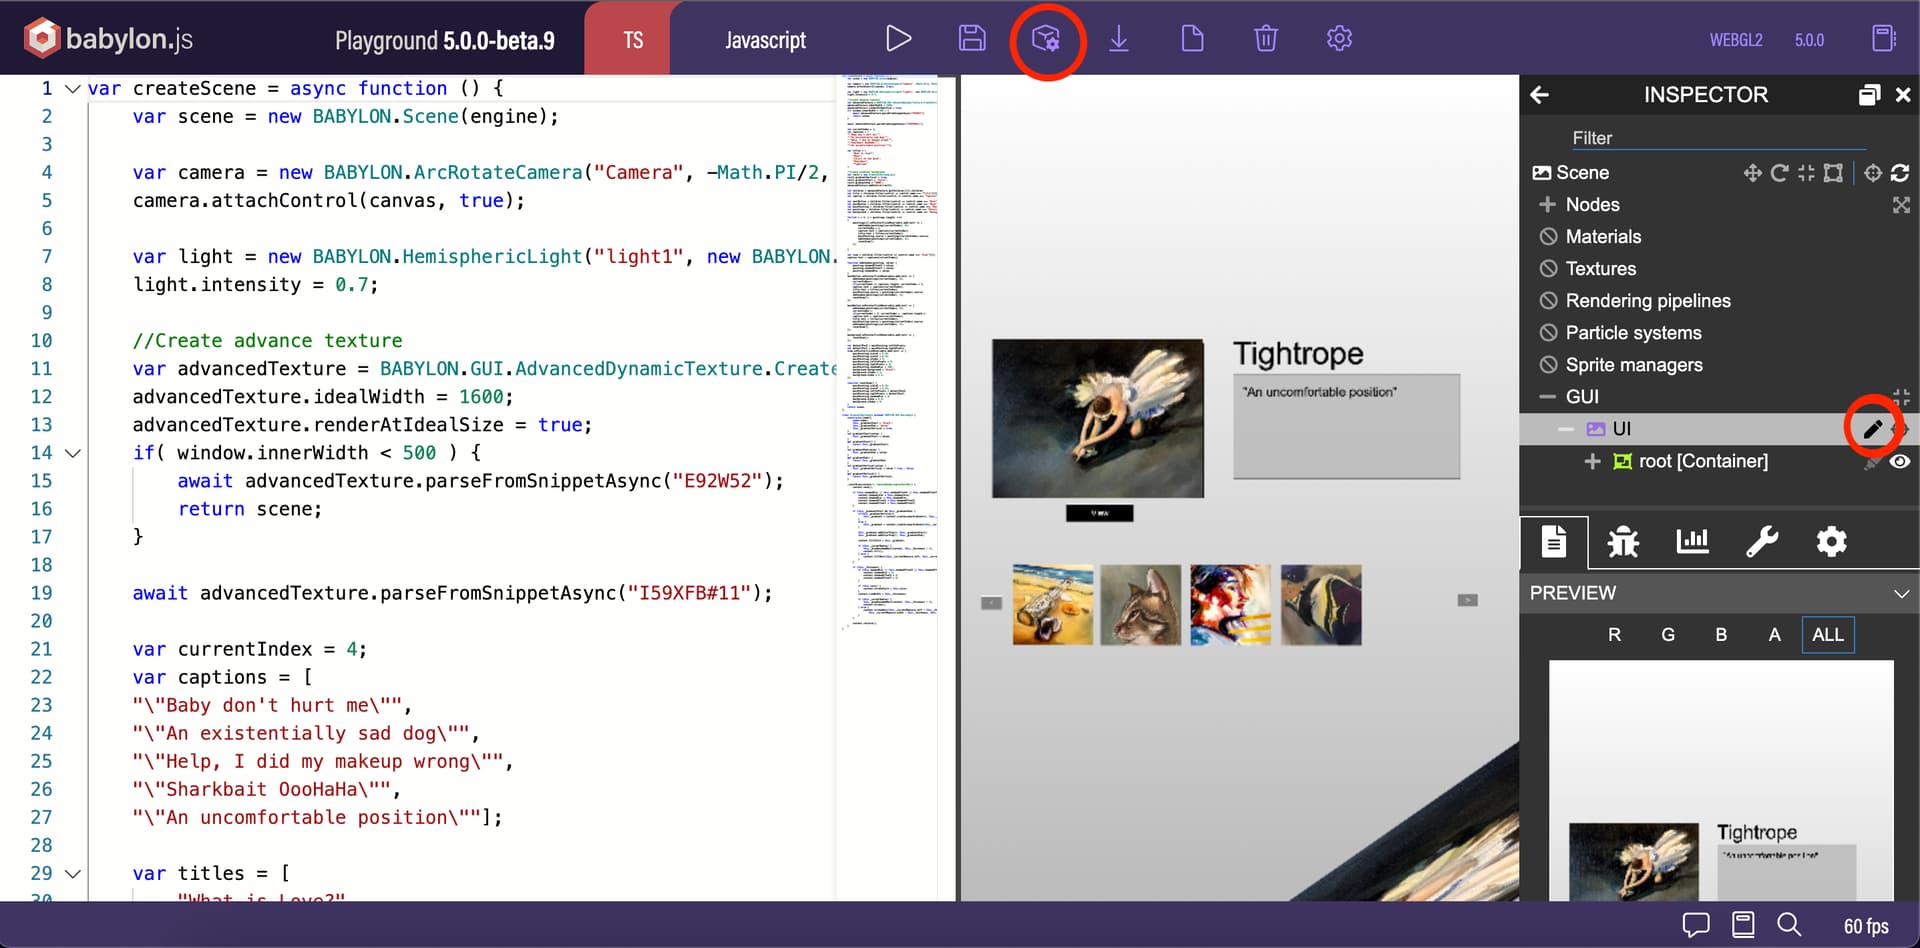The image size is (1920, 948).
Task: Run the playground scene
Action: pos(898,38)
